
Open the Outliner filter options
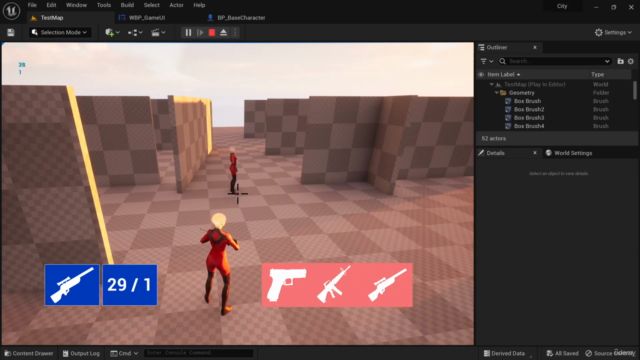click(x=487, y=61)
